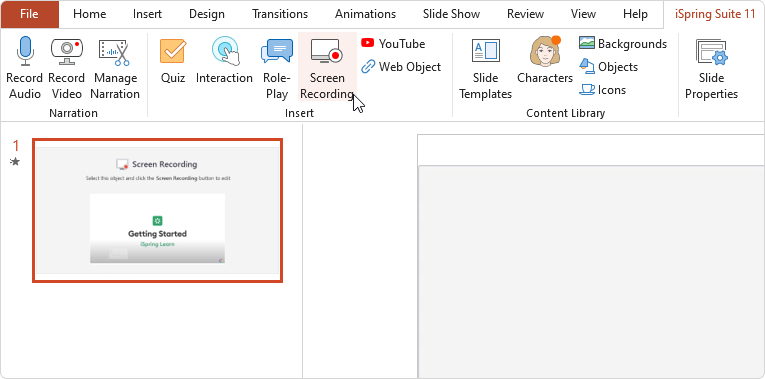Click the Record Audio microphone icon
The image size is (765, 379).
pyautogui.click(x=25, y=51)
